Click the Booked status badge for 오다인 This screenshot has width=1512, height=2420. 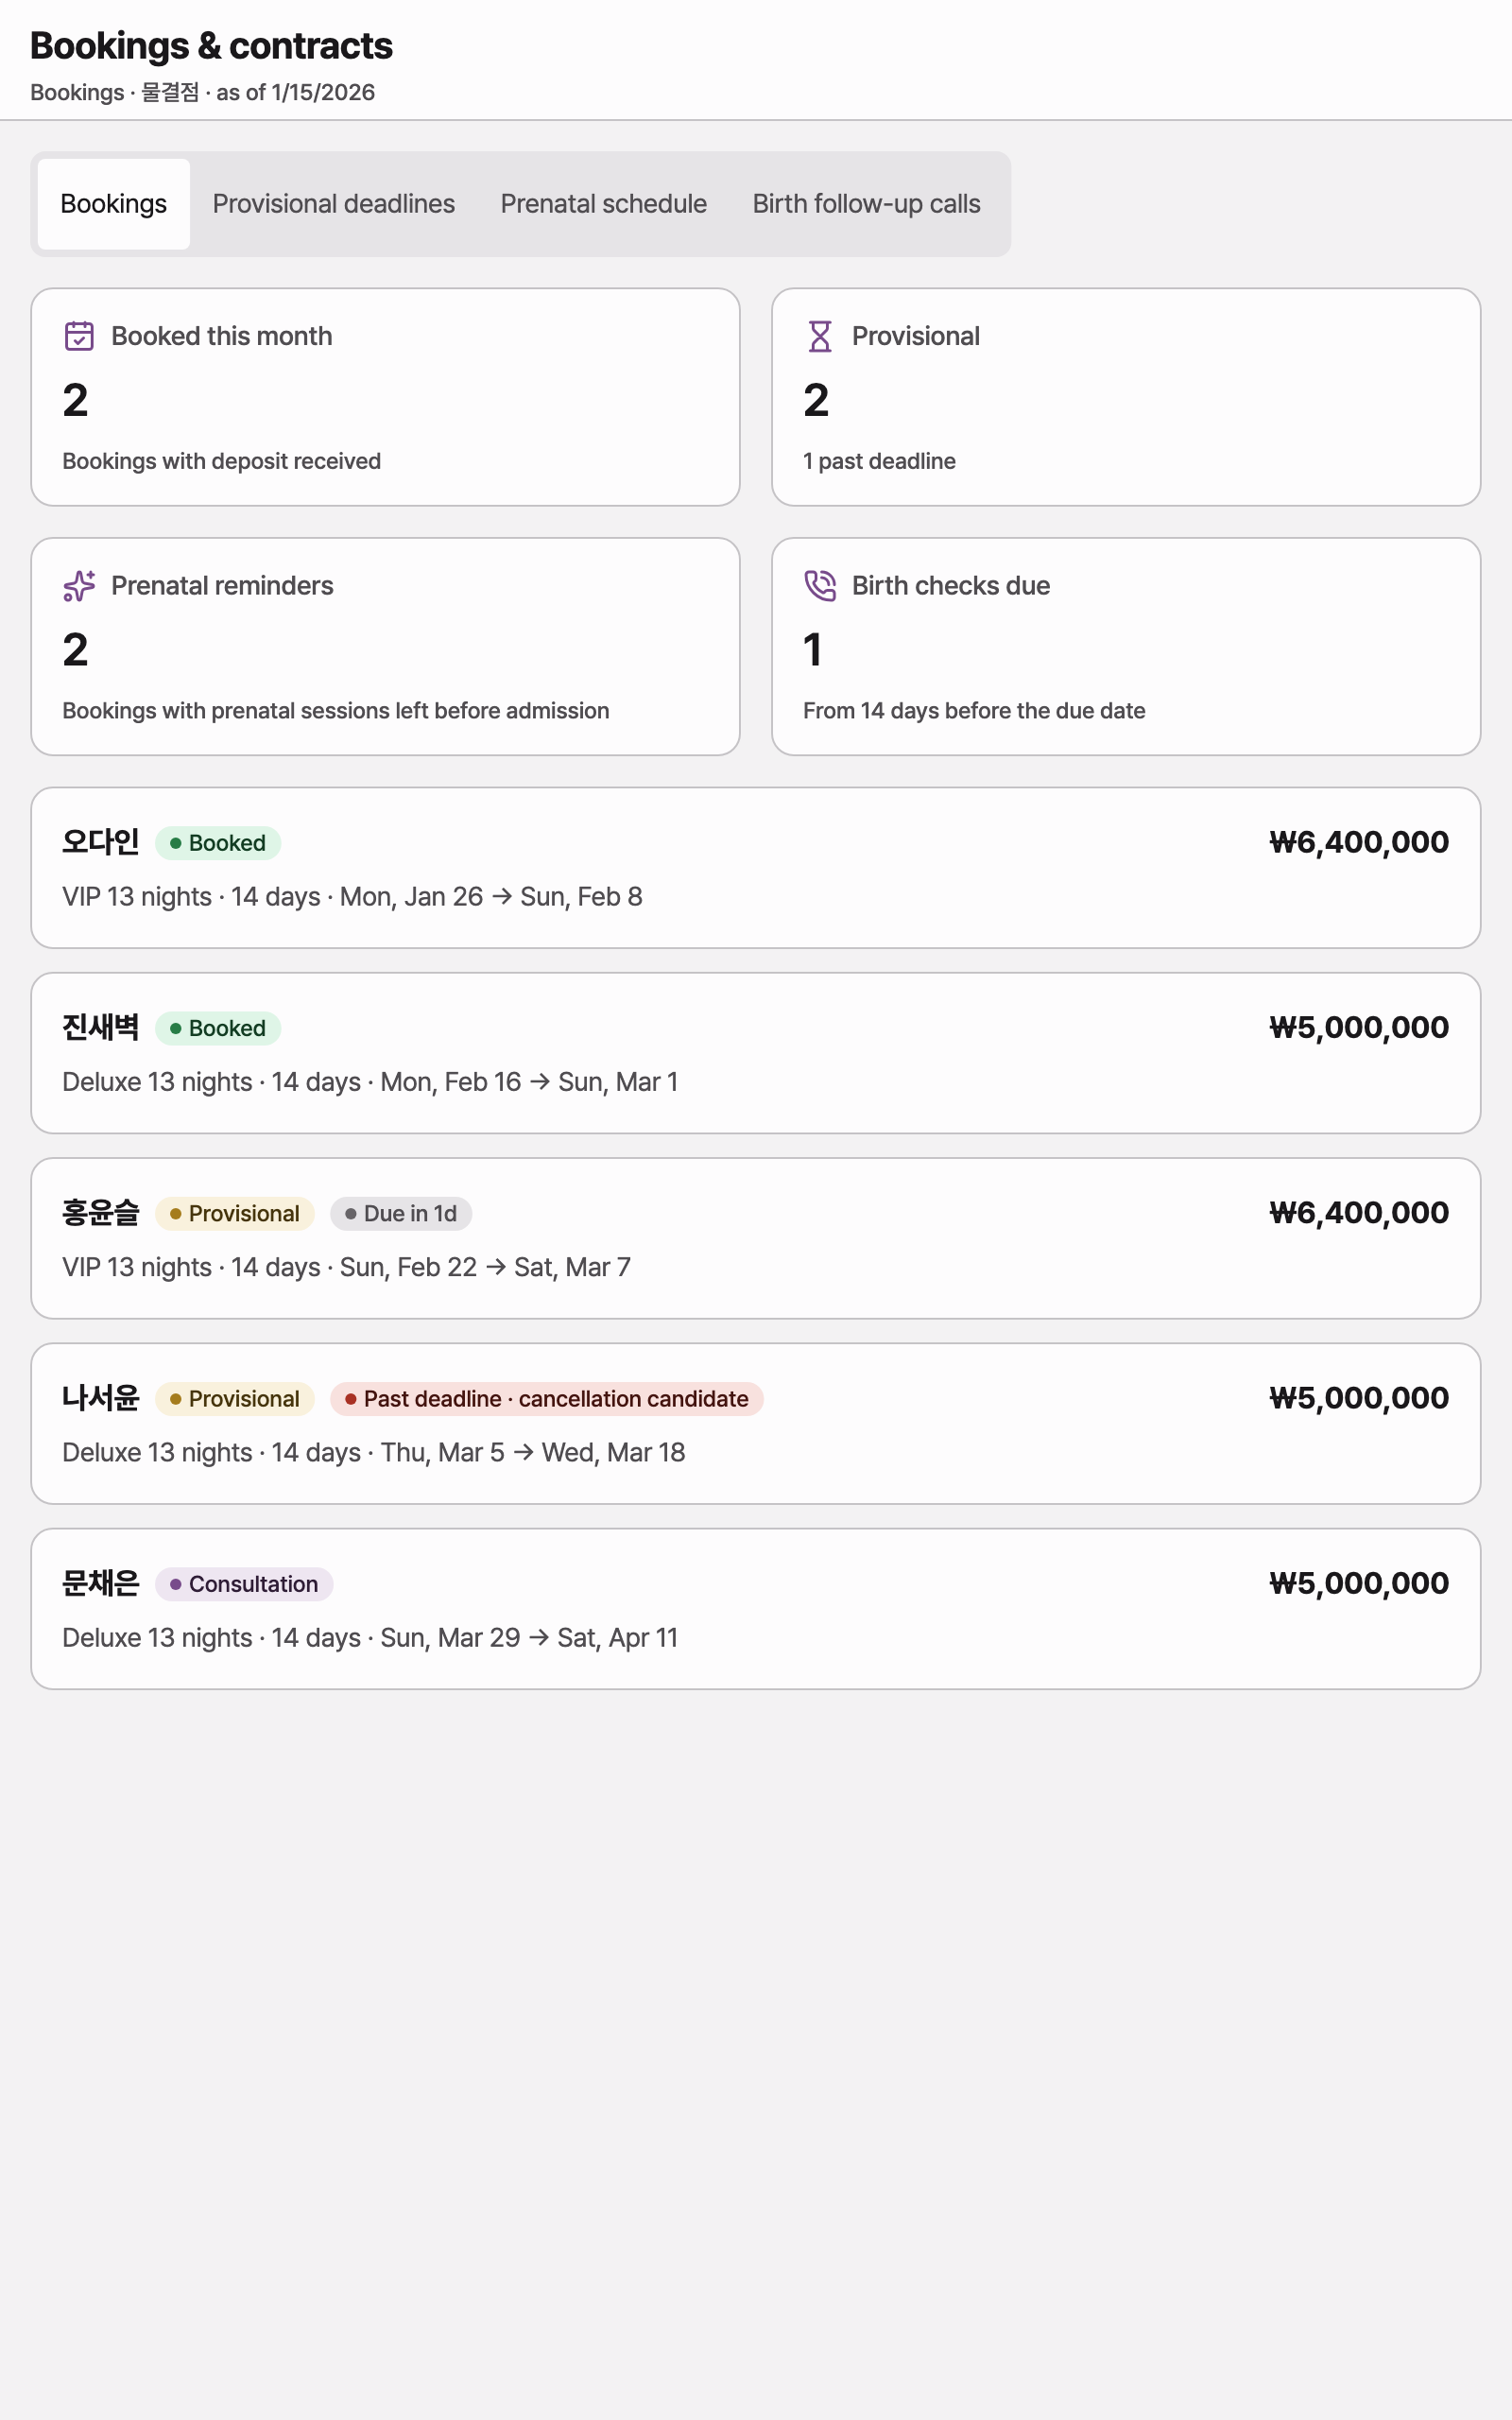pyautogui.click(x=218, y=843)
